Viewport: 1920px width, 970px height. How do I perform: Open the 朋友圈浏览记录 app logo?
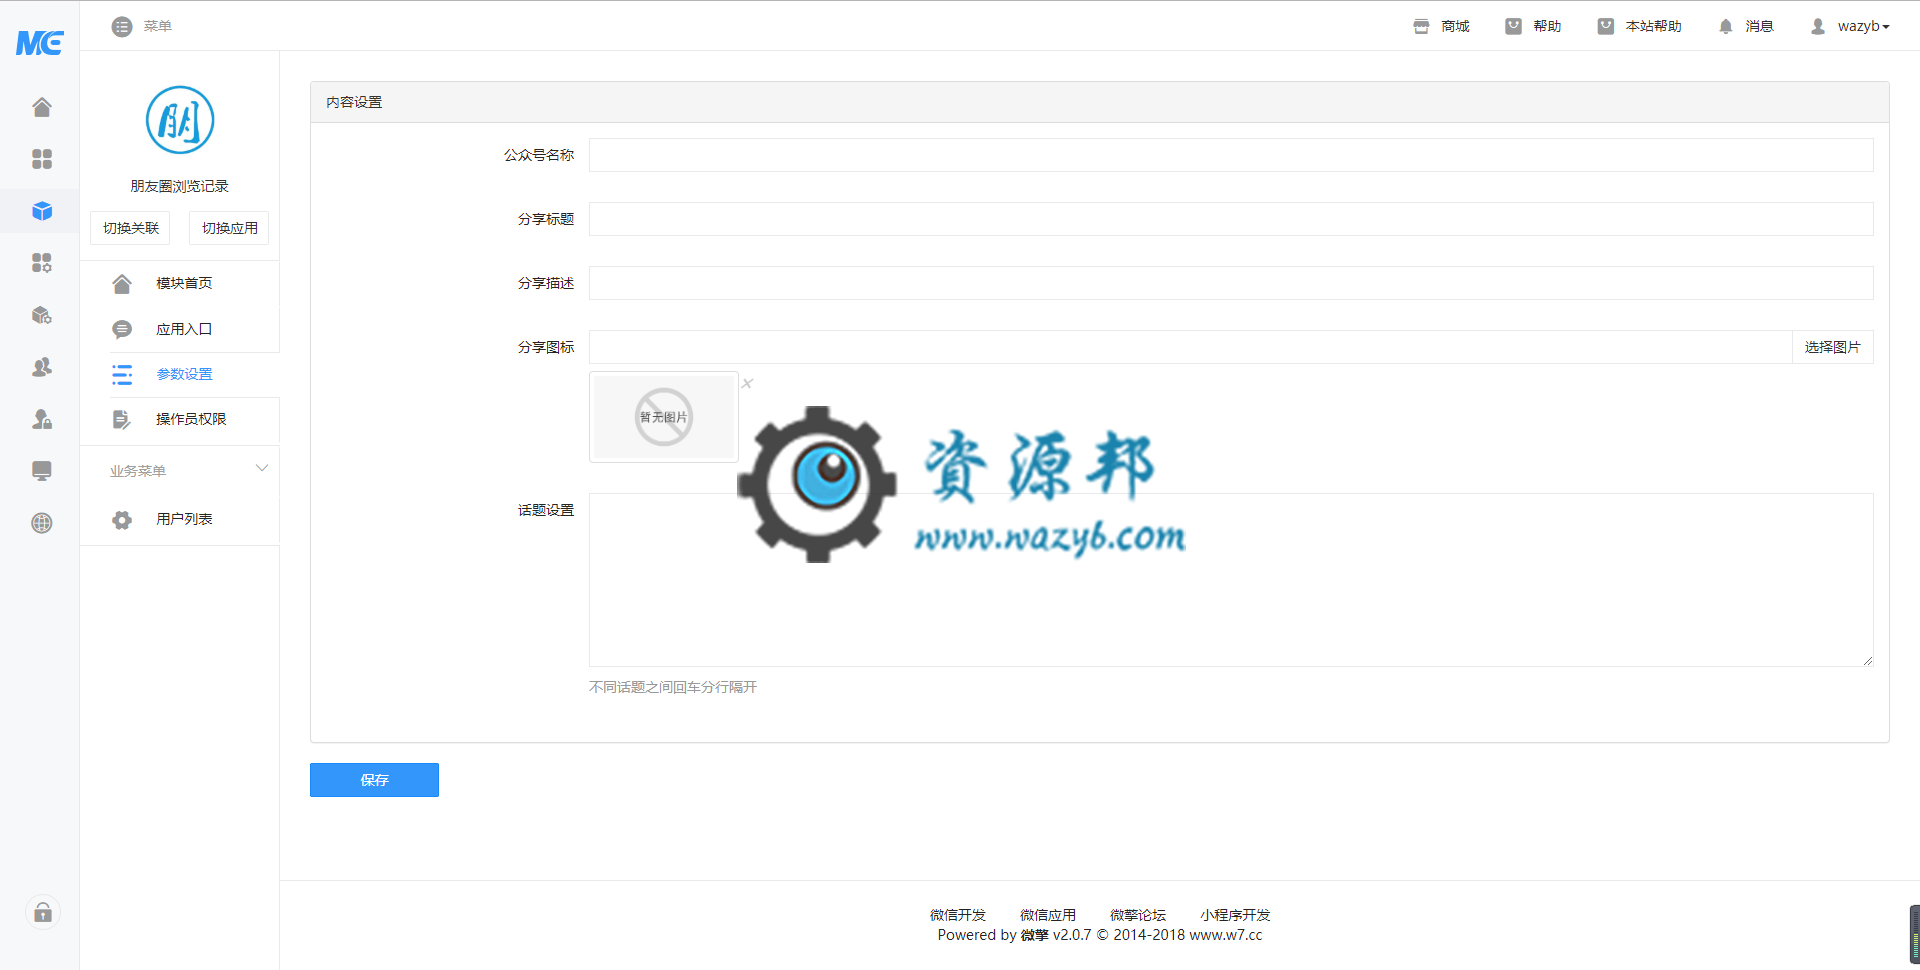[x=180, y=120]
